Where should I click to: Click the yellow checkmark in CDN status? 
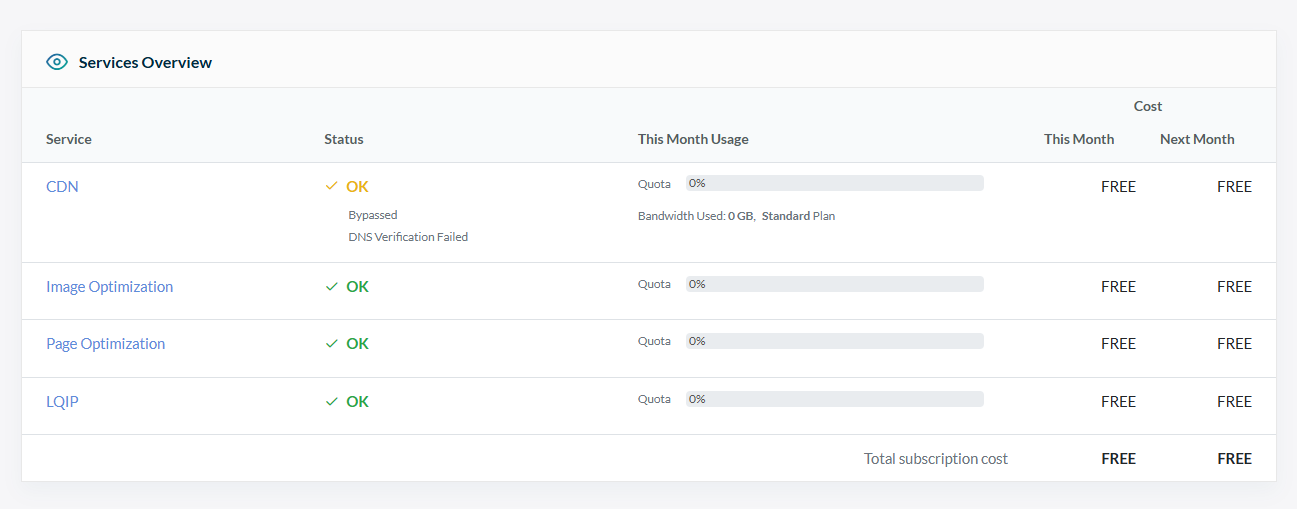[332, 186]
